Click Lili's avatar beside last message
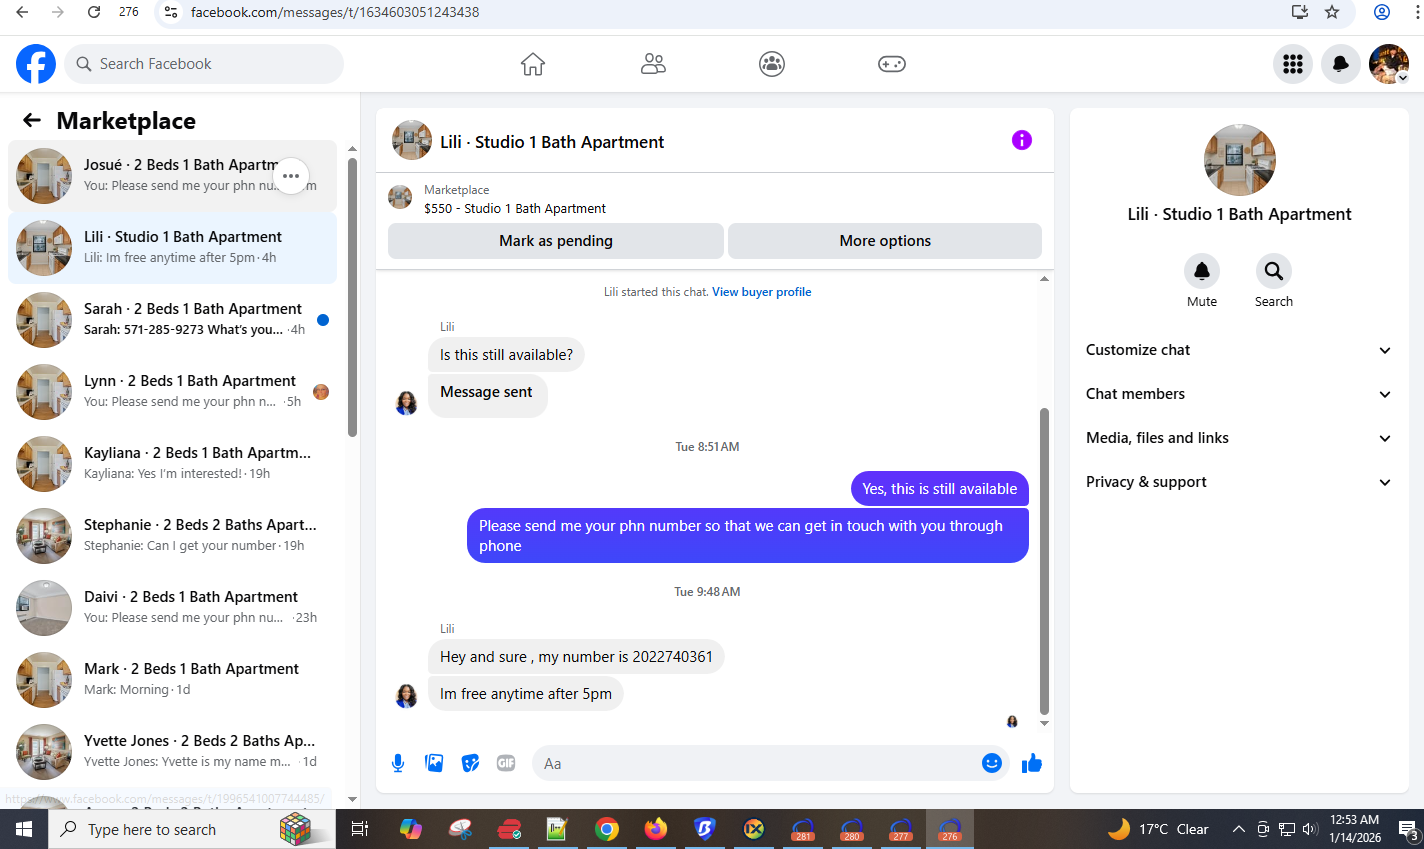 406,696
